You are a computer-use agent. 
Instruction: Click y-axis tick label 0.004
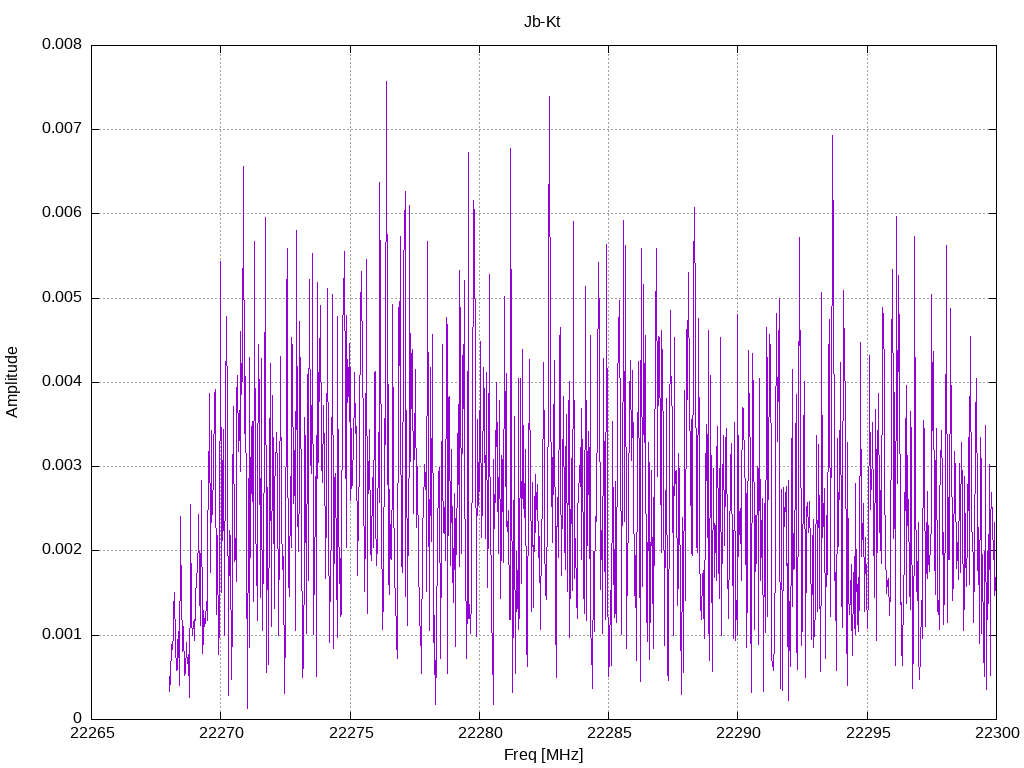coord(62,382)
